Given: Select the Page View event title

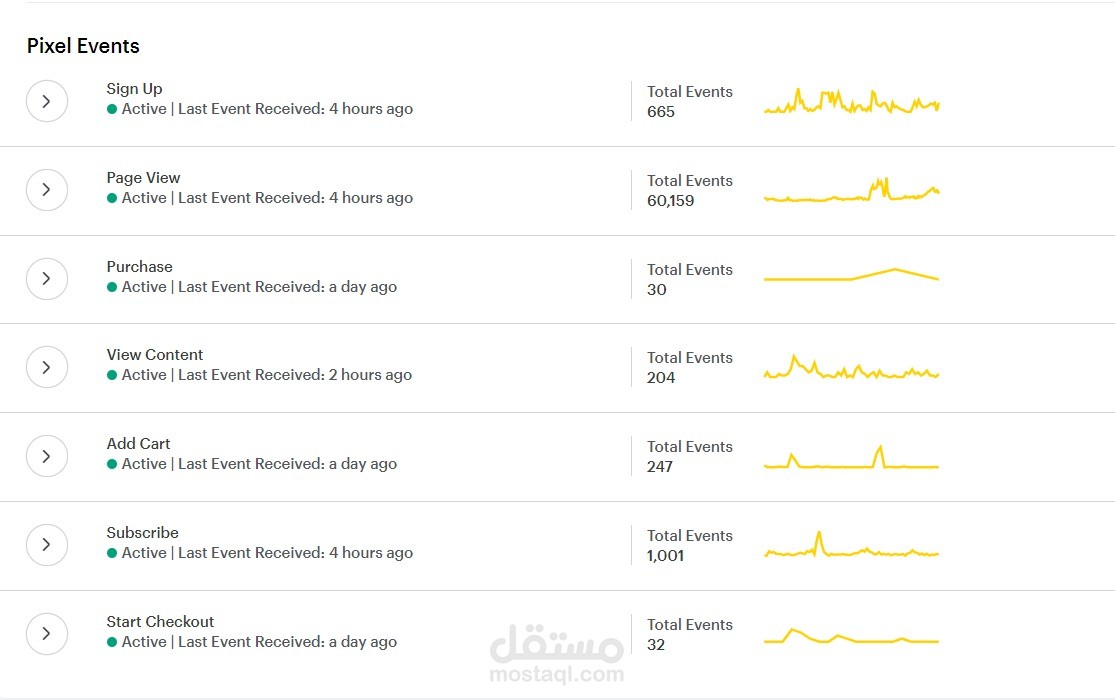Looking at the screenshot, I should pos(143,178).
